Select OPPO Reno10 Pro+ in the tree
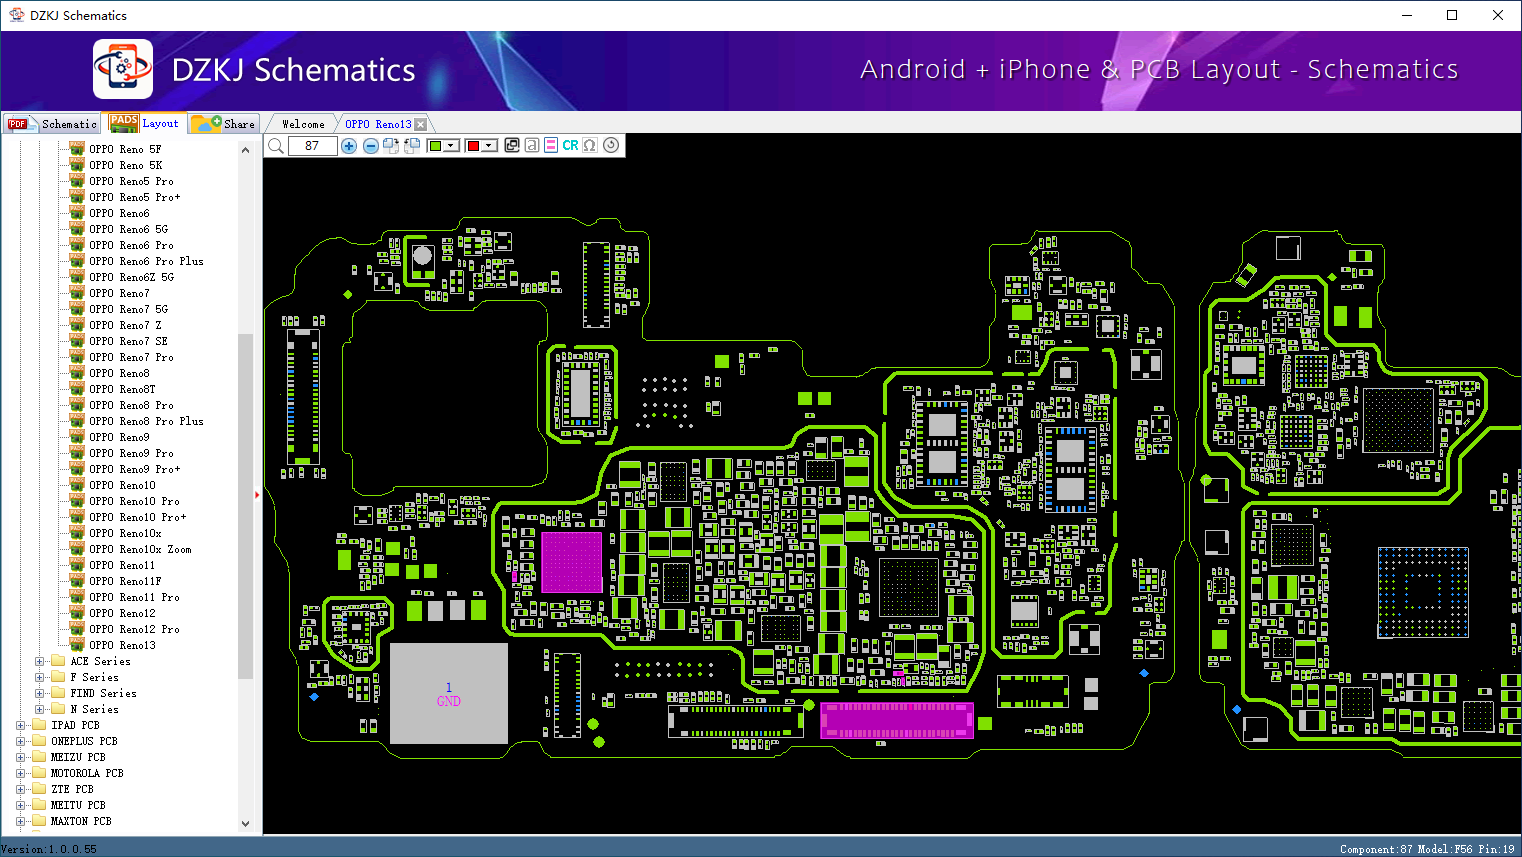1522x857 pixels. pyautogui.click(x=137, y=517)
